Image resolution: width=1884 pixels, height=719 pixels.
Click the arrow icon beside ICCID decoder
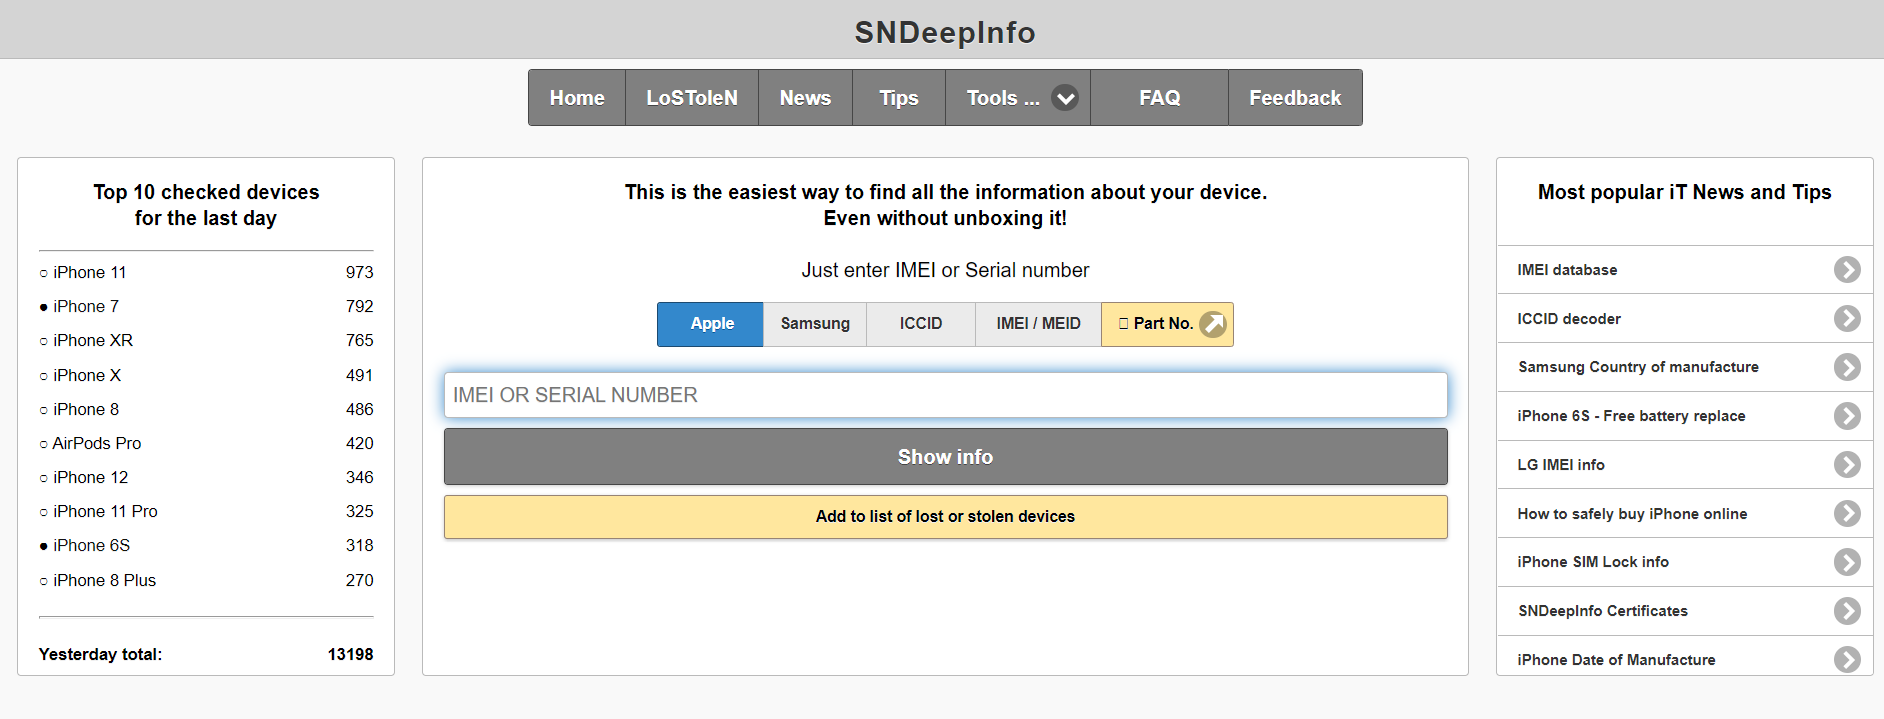(1847, 318)
